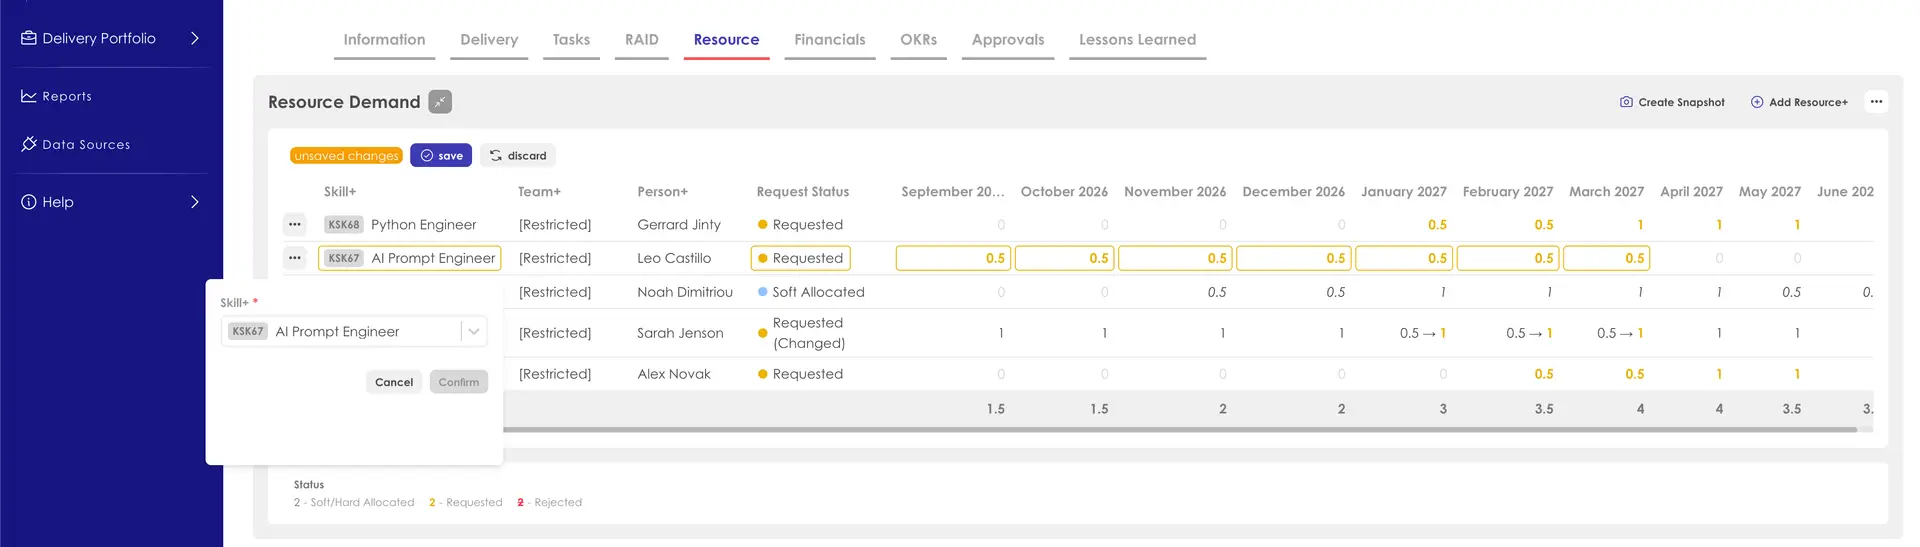Open the Delivery Portfolio sidebar item
Image resolution: width=1920 pixels, height=547 pixels.
tap(110, 38)
